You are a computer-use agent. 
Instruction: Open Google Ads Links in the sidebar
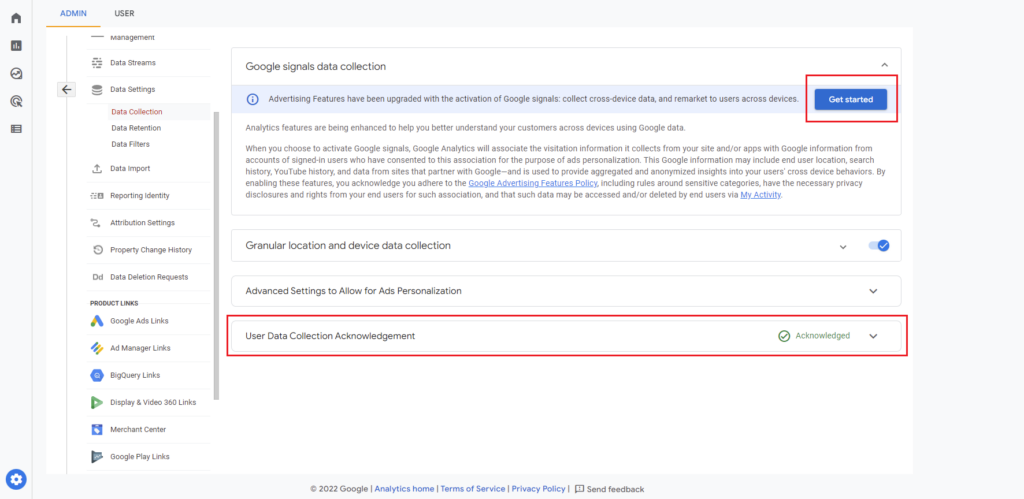tap(139, 321)
